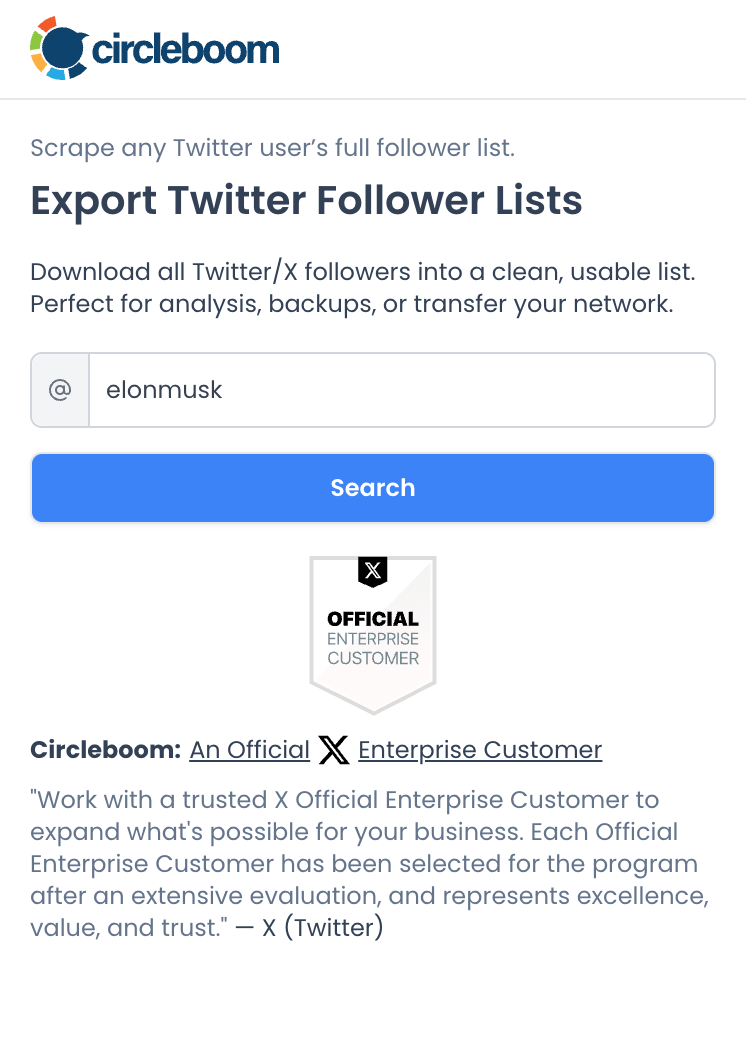Viewport: 746px width, 1064px height.
Task: Click the X icon between the customer links
Action: tap(333, 749)
